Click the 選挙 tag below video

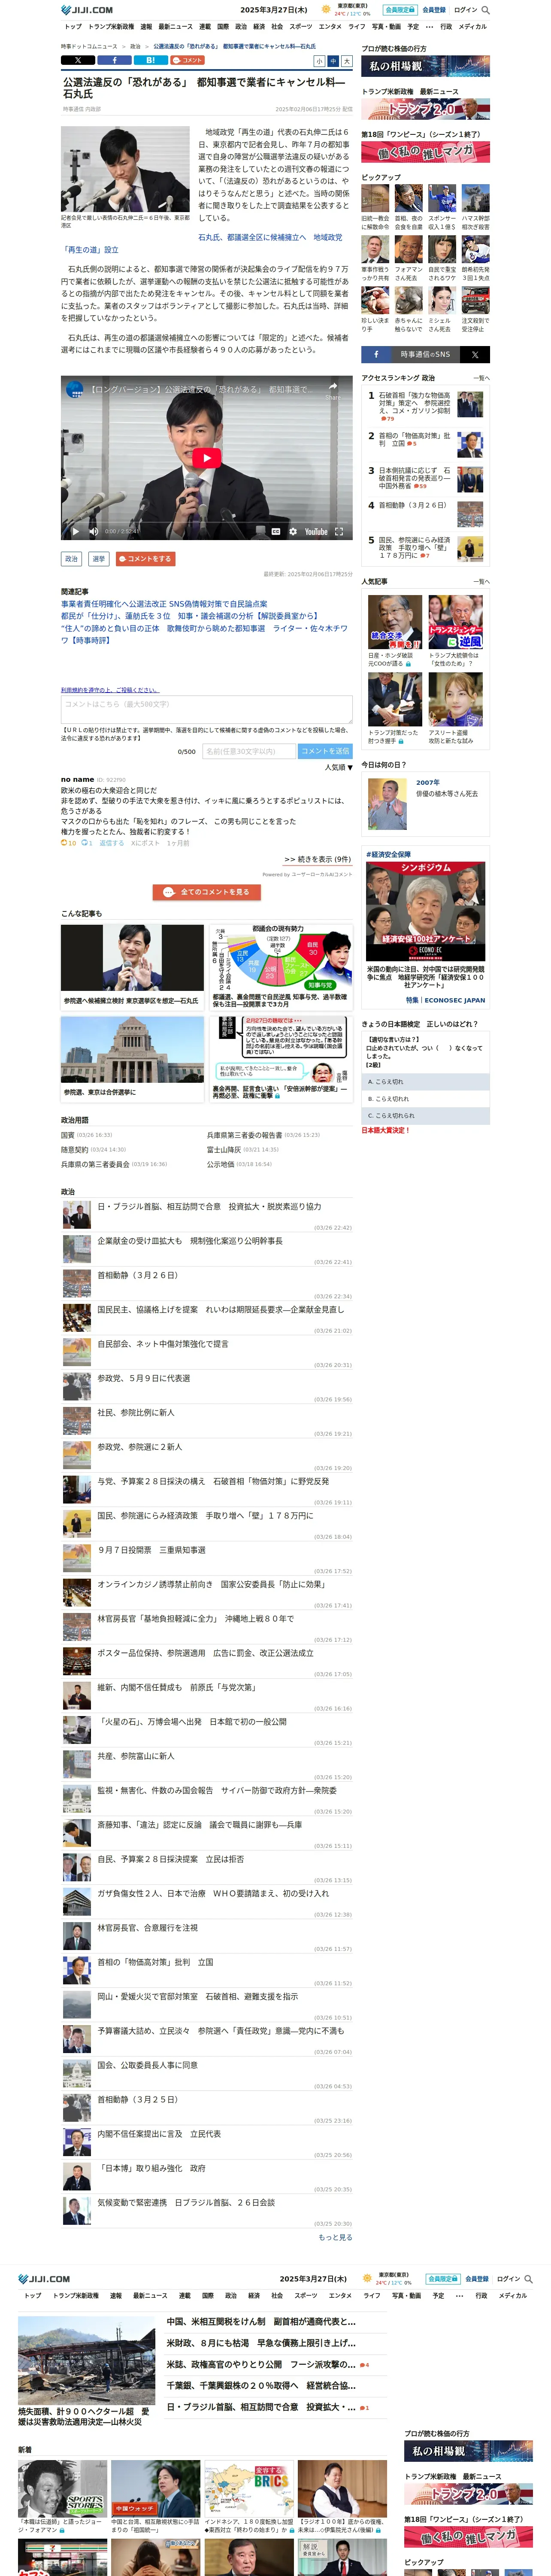(x=99, y=559)
